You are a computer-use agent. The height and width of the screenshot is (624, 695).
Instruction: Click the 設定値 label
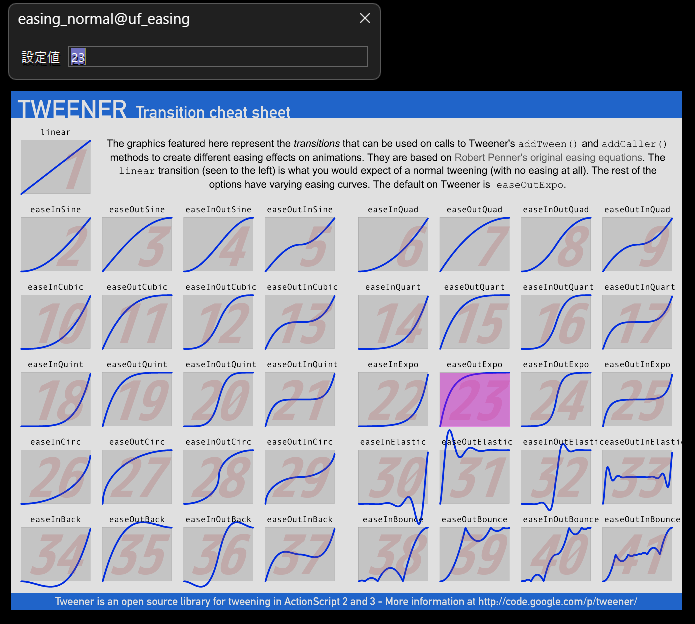pyautogui.click(x=40, y=57)
